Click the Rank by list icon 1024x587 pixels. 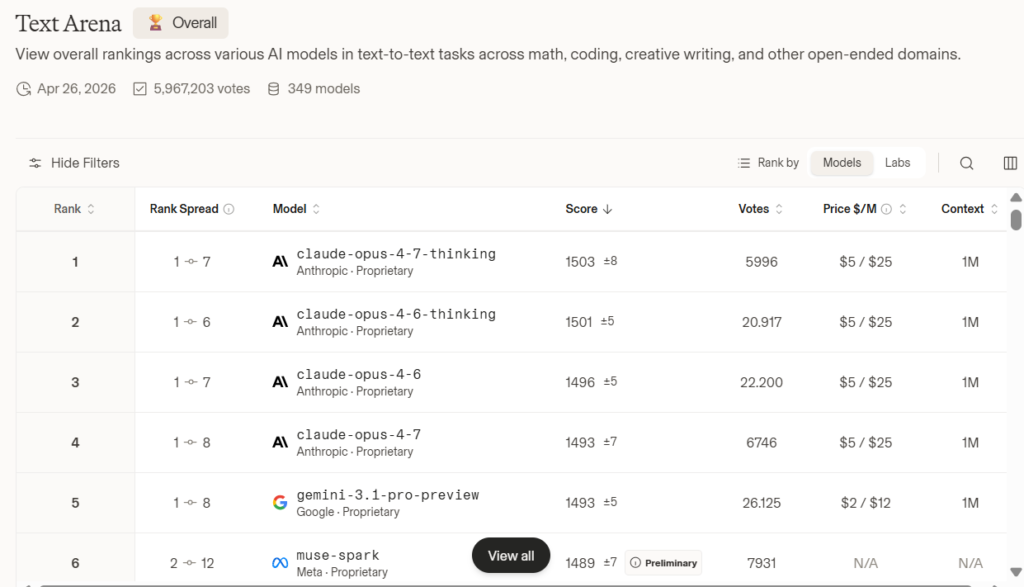(744, 163)
